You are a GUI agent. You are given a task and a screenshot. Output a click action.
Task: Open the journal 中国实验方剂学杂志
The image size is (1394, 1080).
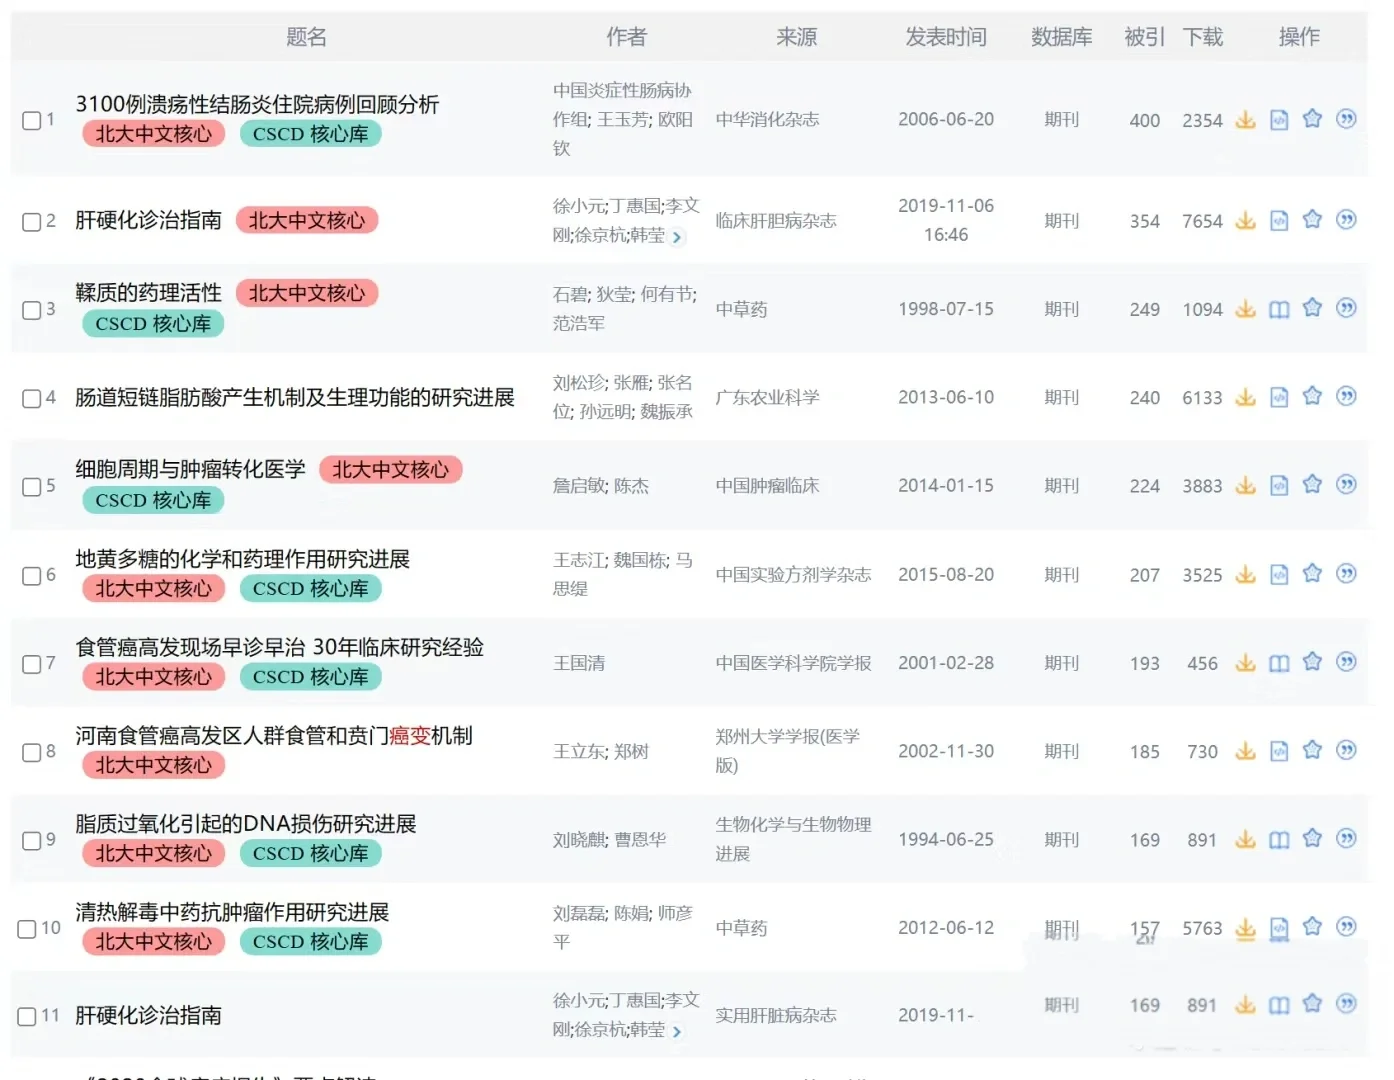[x=794, y=575]
